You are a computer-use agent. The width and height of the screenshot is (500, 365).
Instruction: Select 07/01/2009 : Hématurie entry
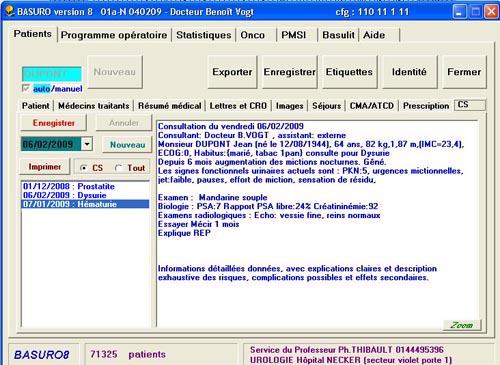coord(85,204)
